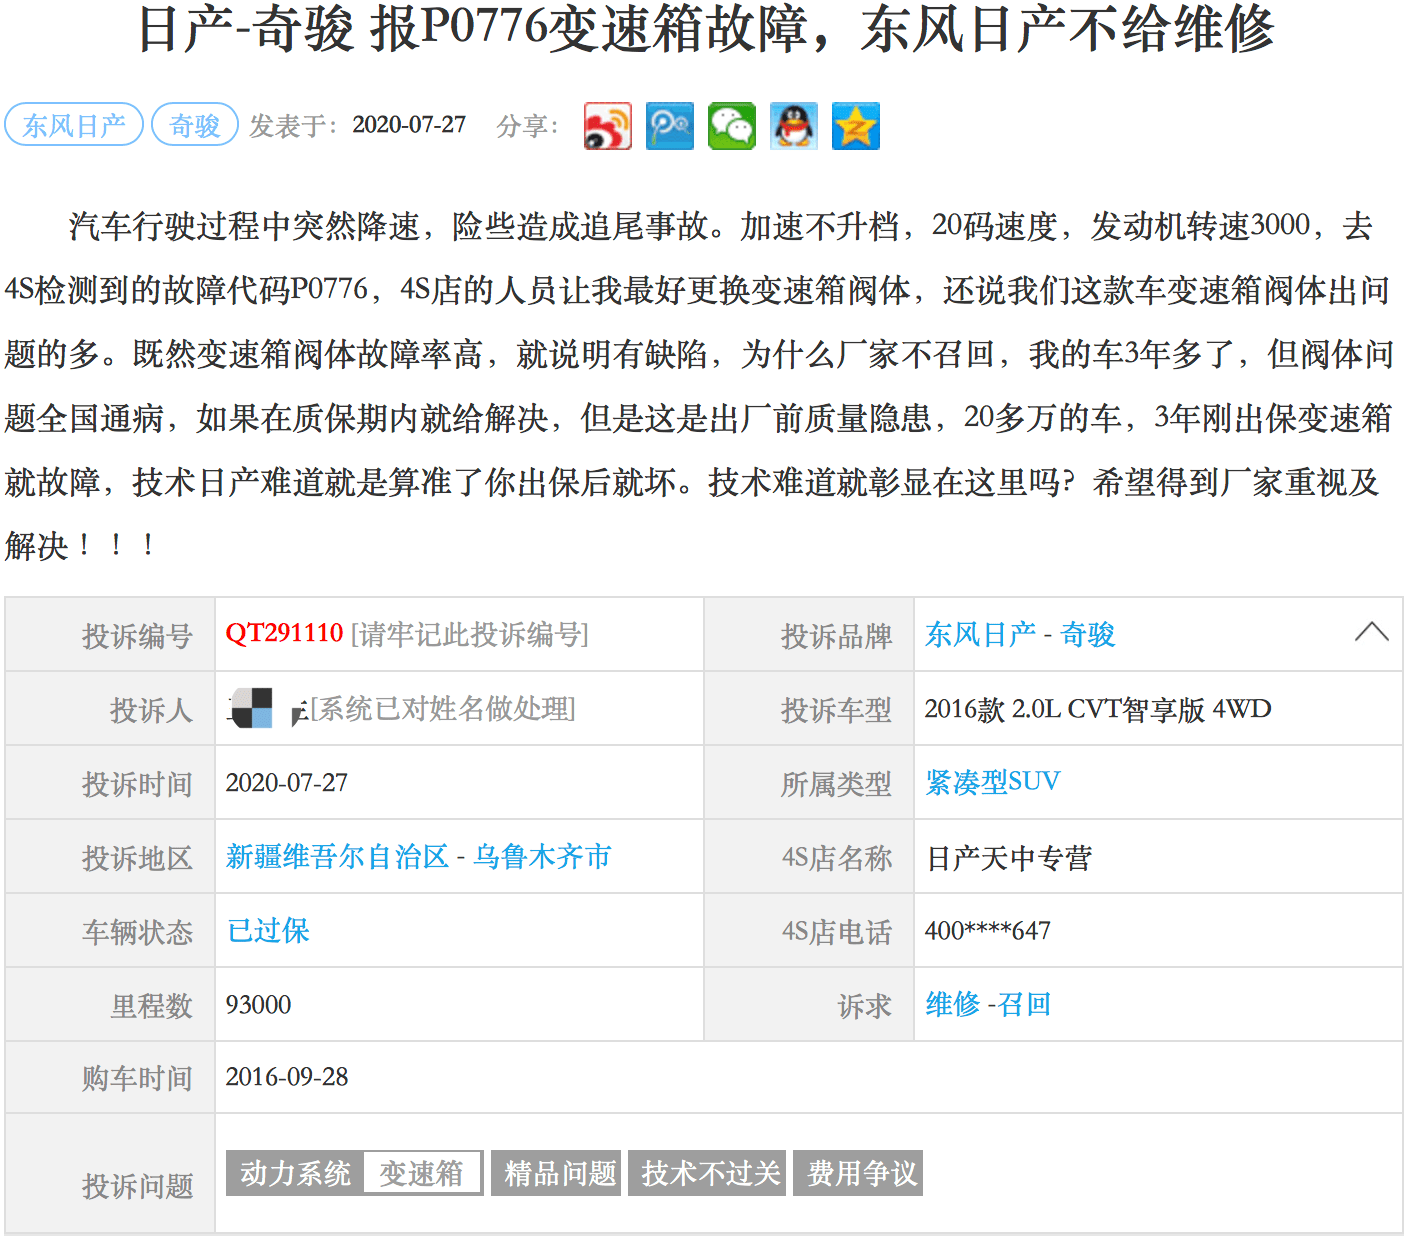
Task: Share the page to WeChat
Action: [x=732, y=126]
